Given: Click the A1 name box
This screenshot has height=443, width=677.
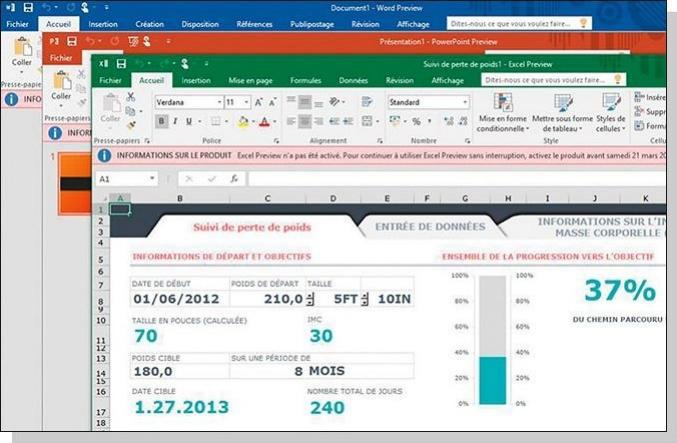Looking at the screenshot, I should tap(125, 179).
